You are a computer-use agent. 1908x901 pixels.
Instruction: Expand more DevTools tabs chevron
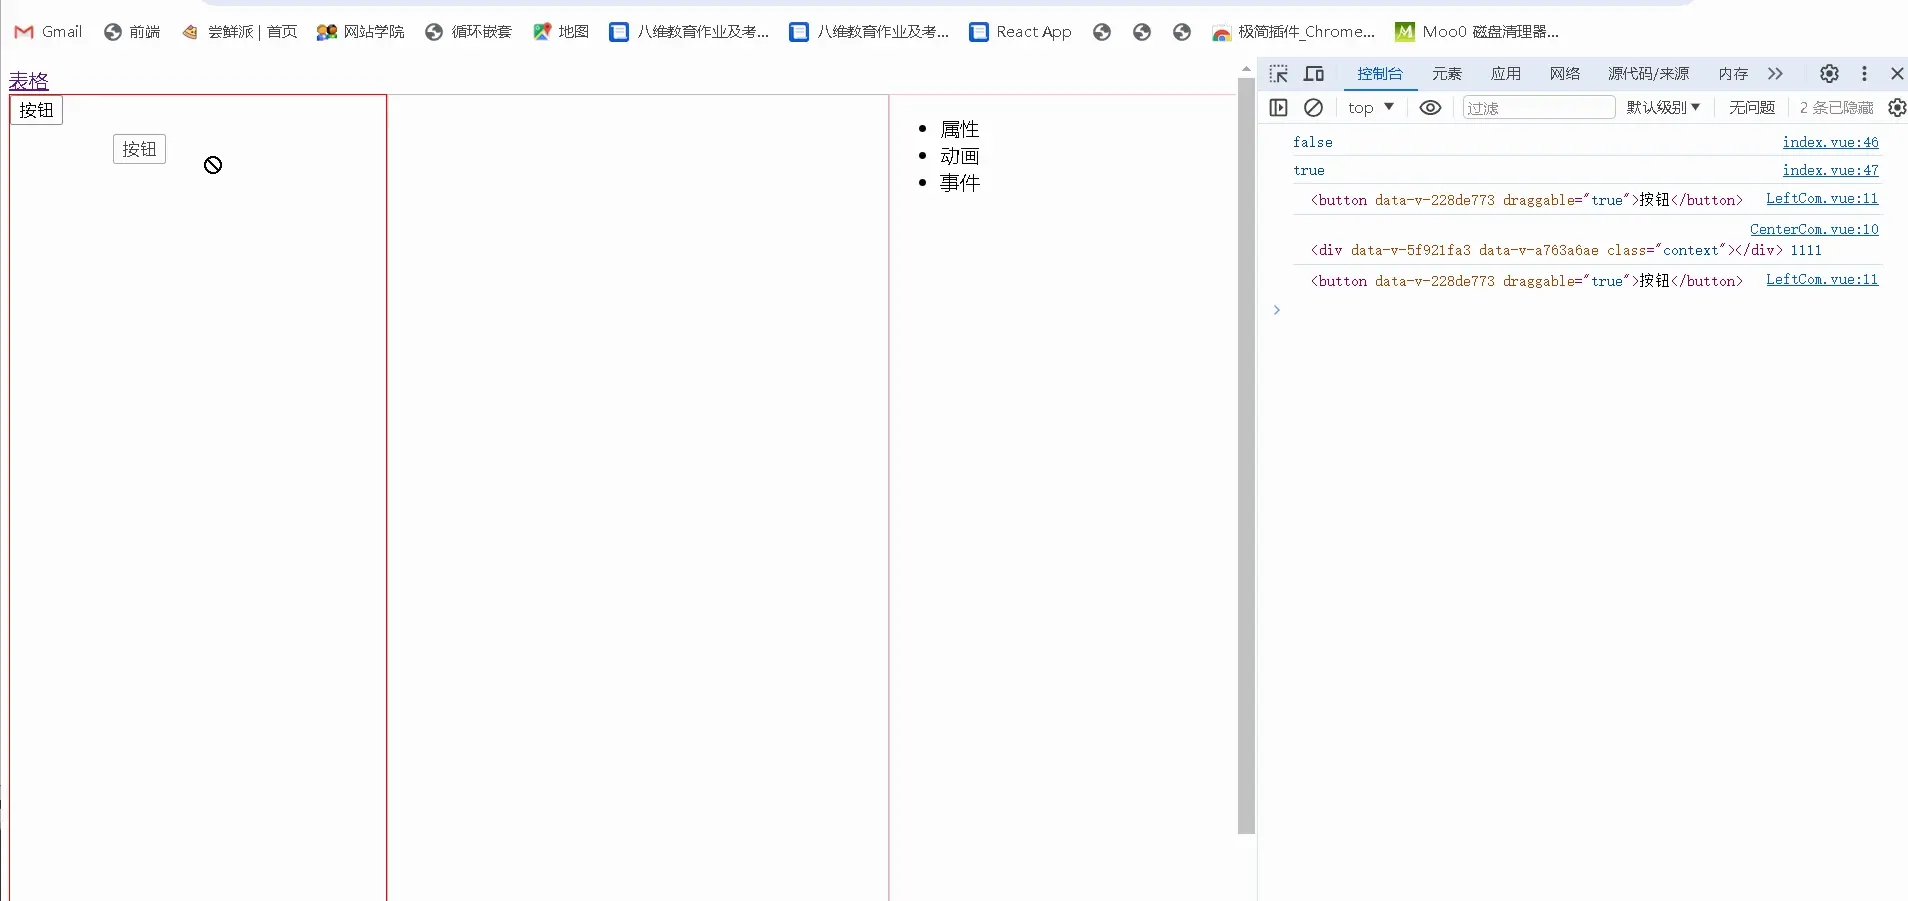coord(1775,74)
